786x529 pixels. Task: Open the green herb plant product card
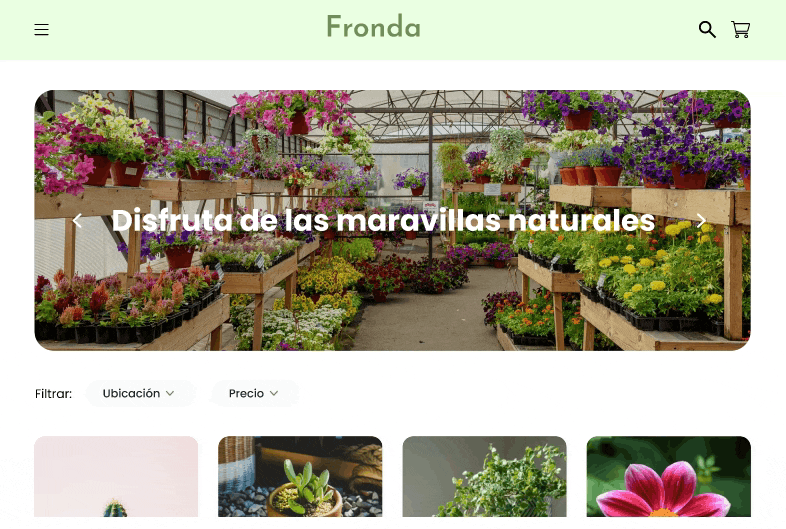coord(484,476)
